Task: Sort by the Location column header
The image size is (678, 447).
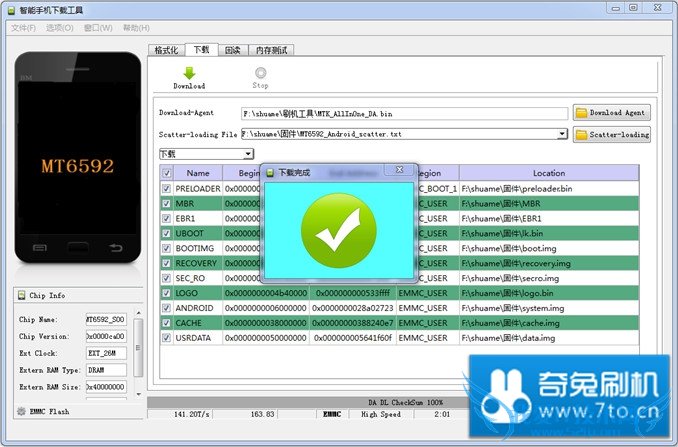Action: [x=549, y=173]
